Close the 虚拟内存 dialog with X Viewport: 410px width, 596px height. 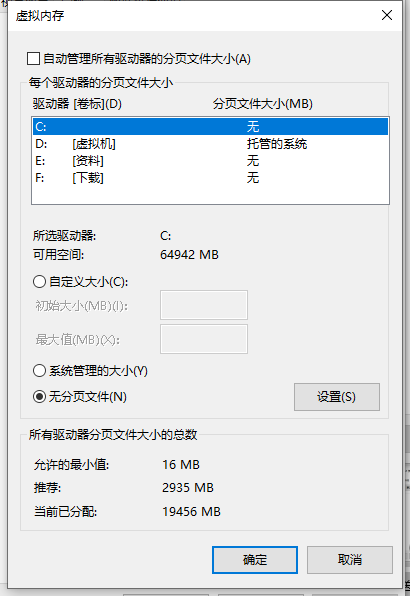[387, 15]
